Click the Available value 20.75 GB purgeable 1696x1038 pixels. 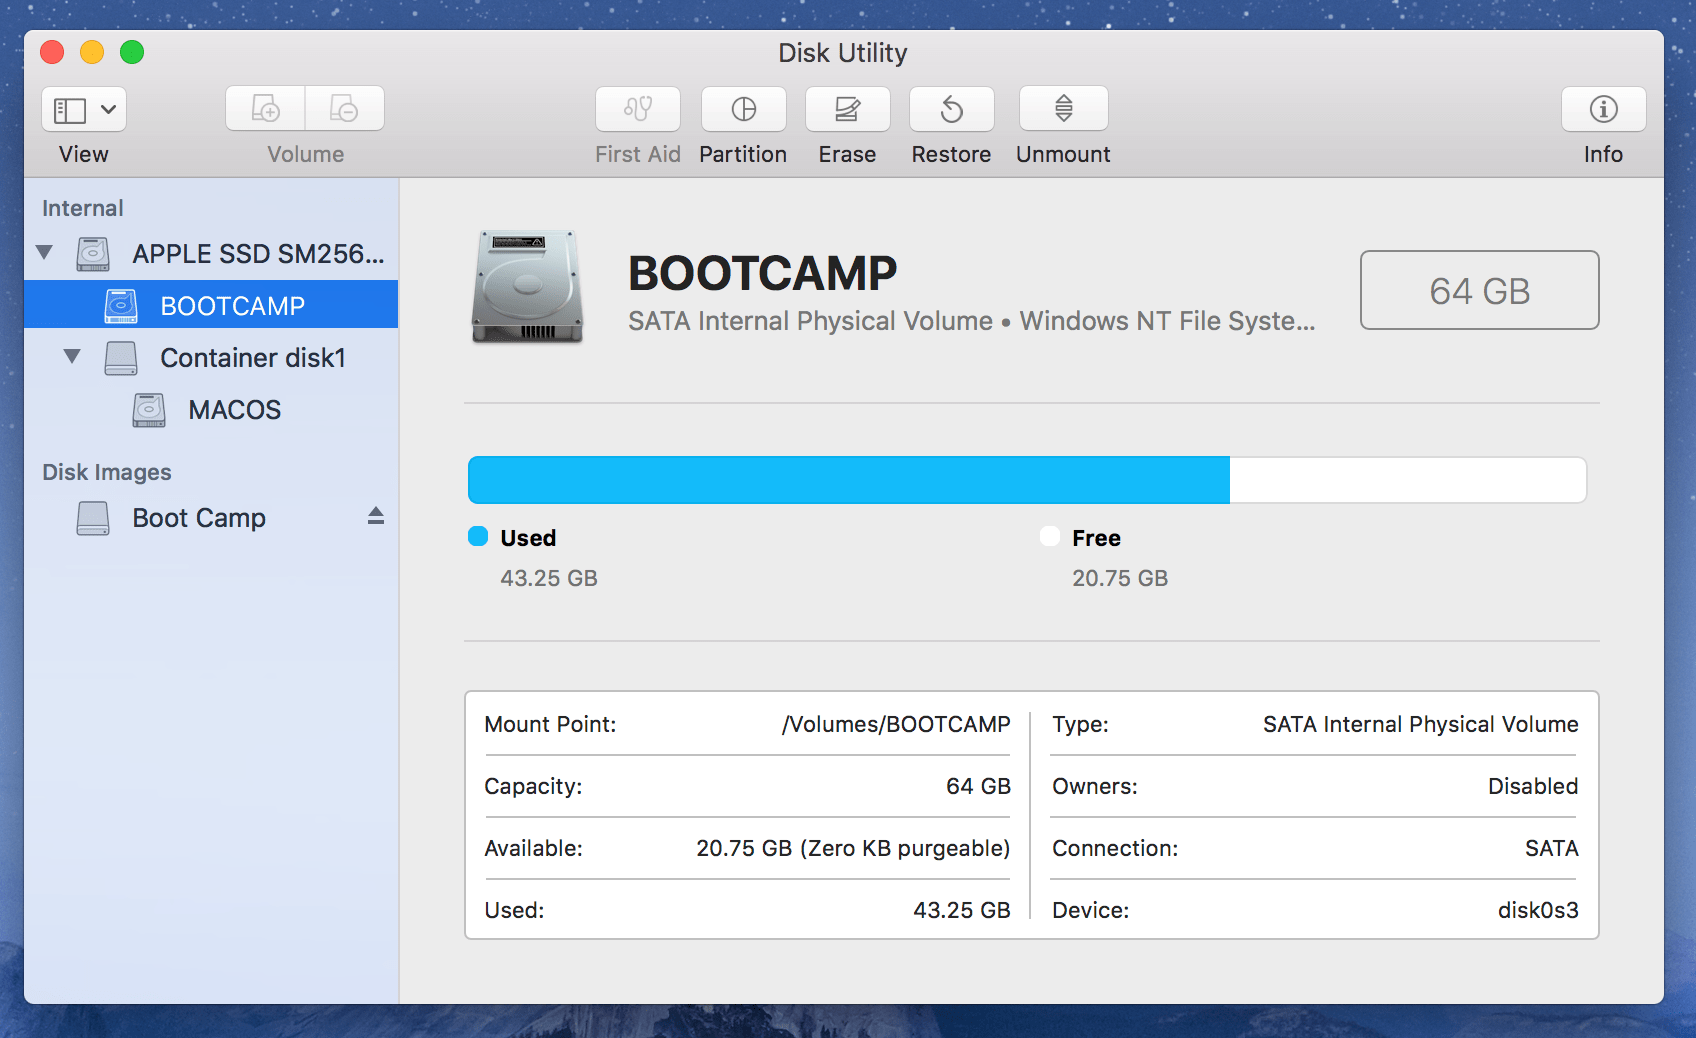pos(853,848)
